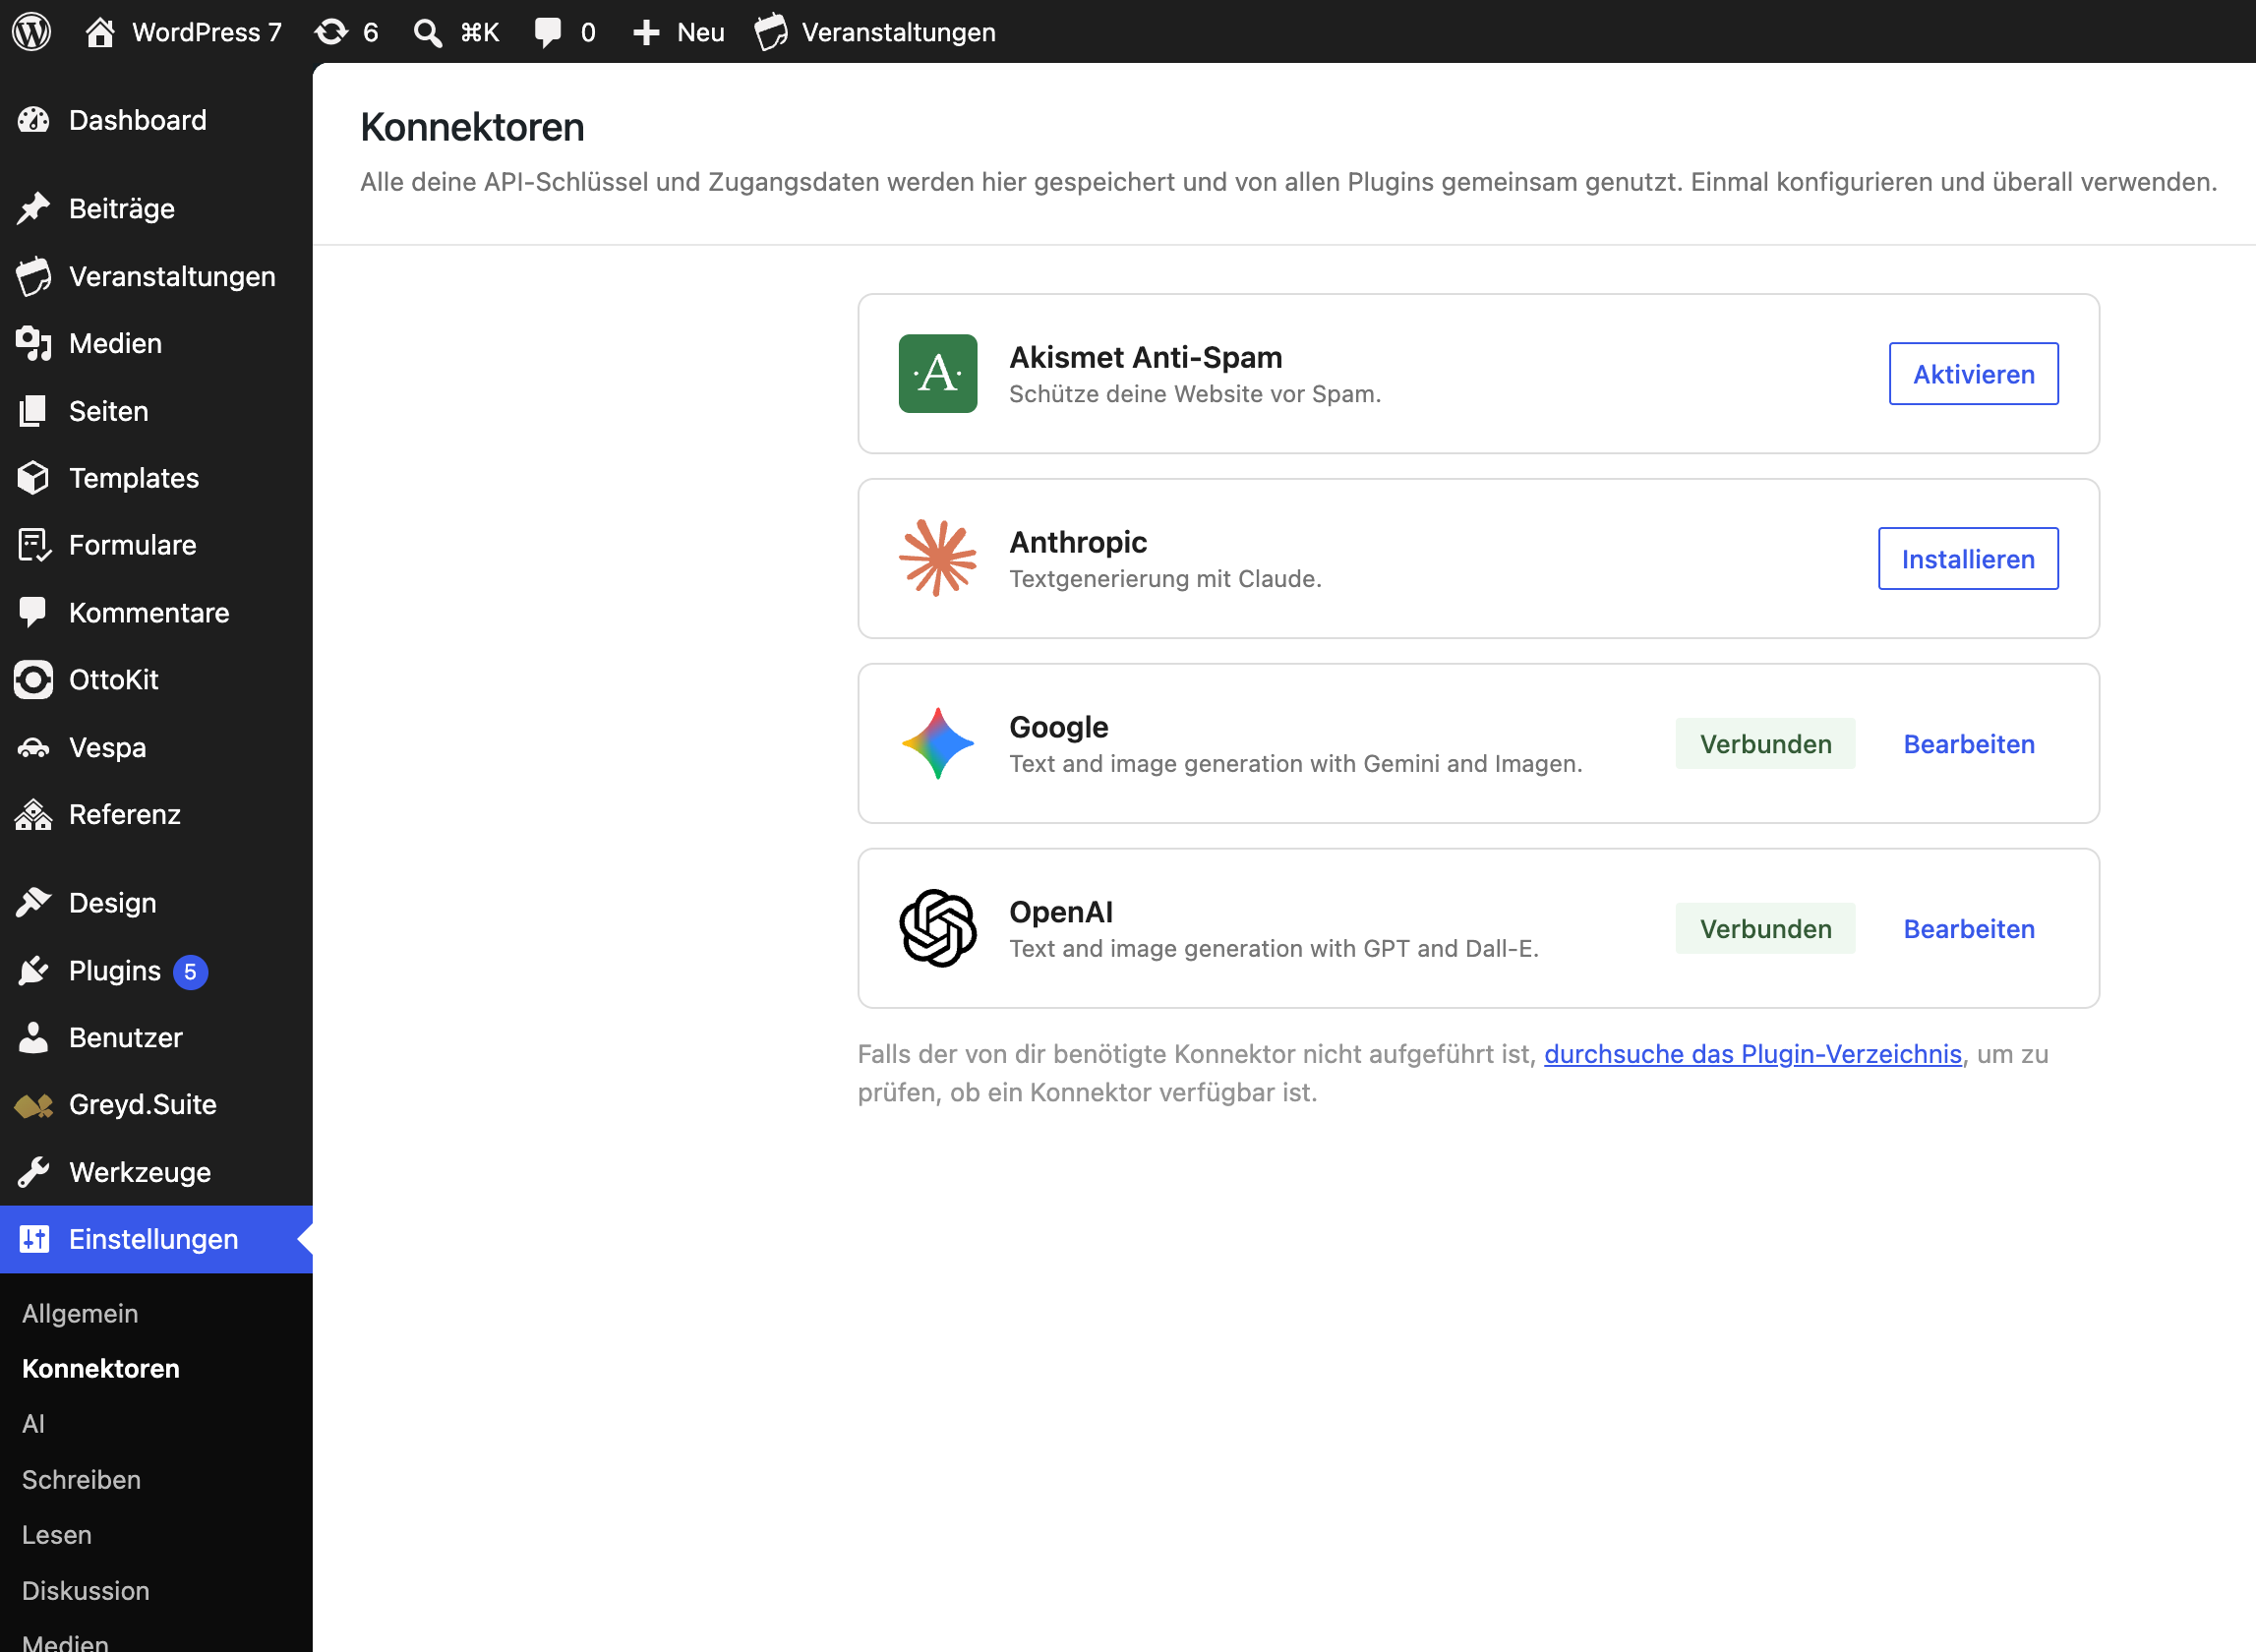Click the Google Gemini sparkle logo
Viewport: 2256px width, 1652px height.
pos(938,743)
